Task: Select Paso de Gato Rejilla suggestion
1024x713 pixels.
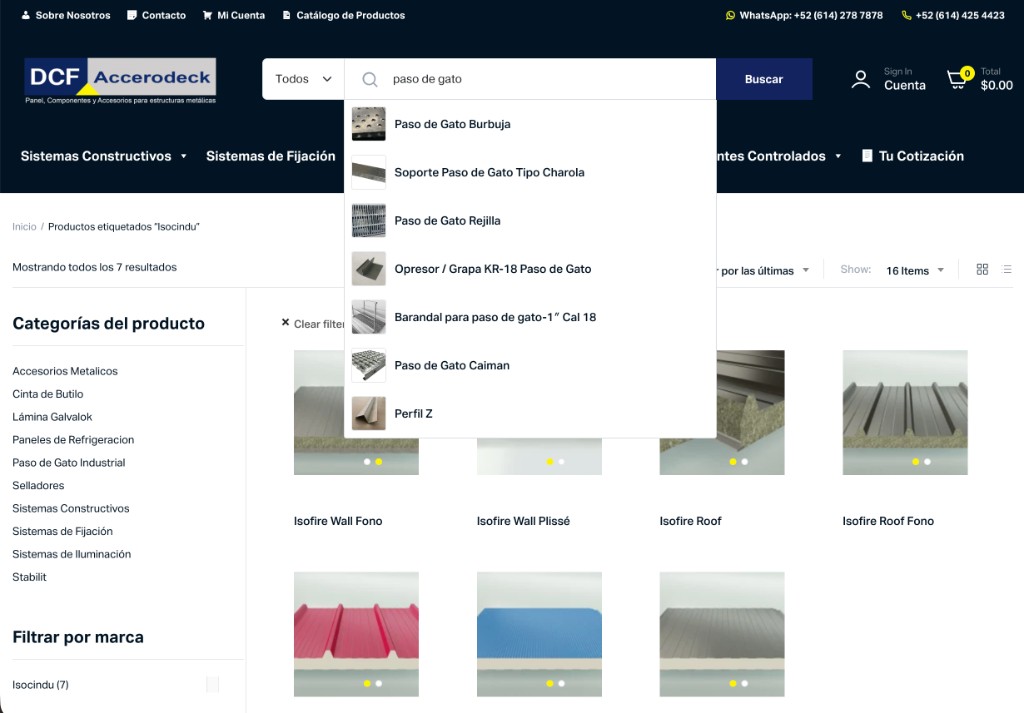Action: point(447,221)
